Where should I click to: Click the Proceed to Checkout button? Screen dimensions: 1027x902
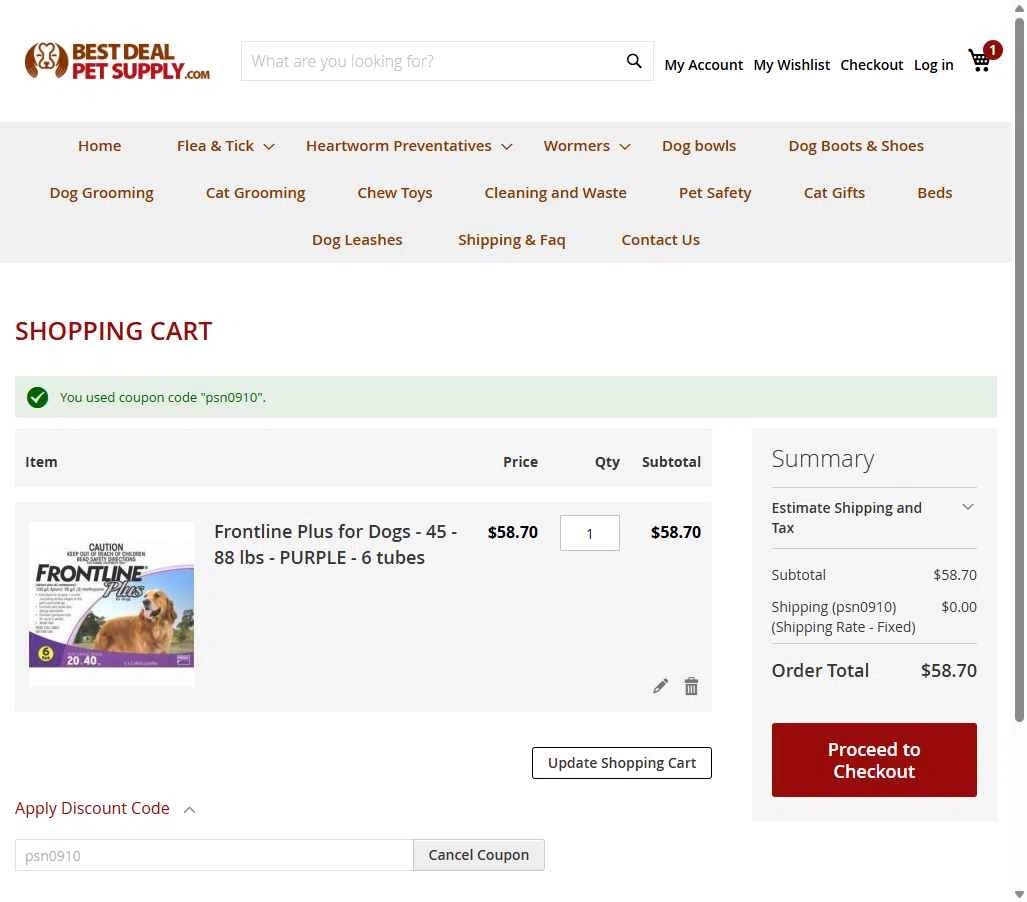[x=874, y=760]
